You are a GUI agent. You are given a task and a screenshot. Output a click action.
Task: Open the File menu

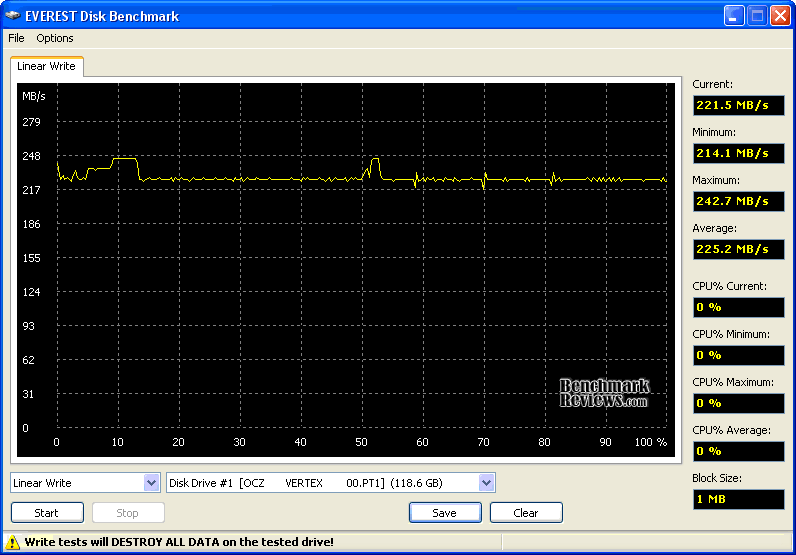[16, 38]
